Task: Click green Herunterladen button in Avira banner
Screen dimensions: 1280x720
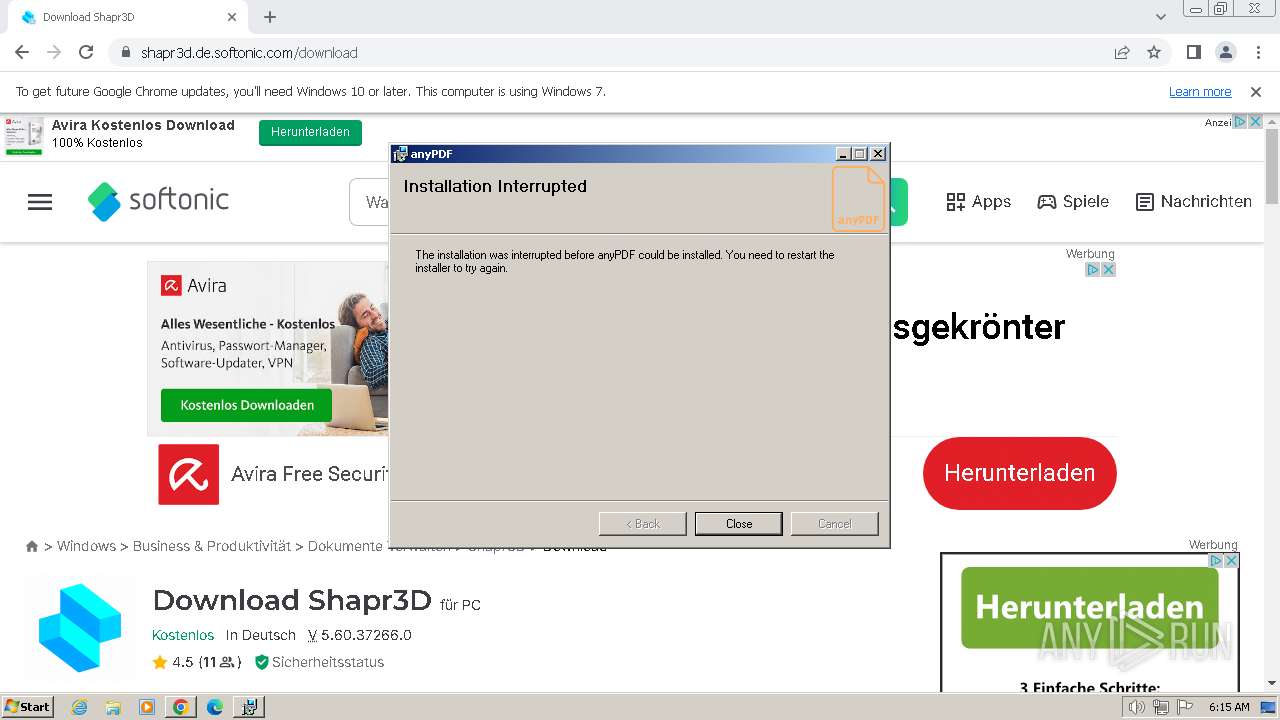Action: pos(310,132)
